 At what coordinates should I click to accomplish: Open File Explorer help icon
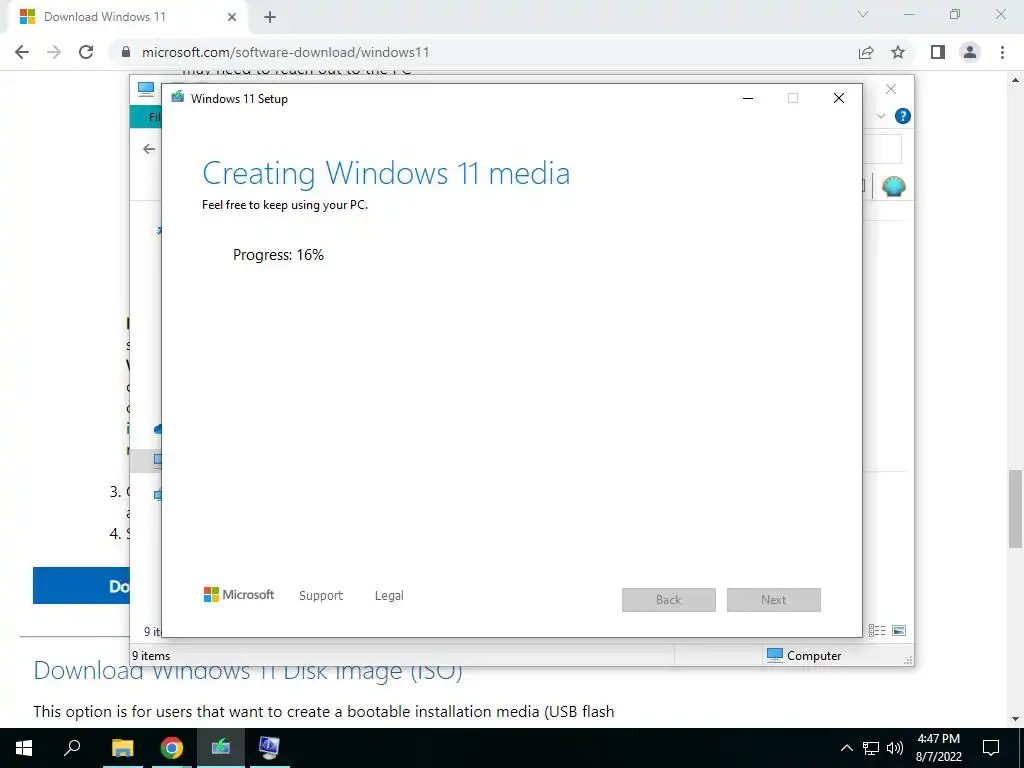pos(903,116)
